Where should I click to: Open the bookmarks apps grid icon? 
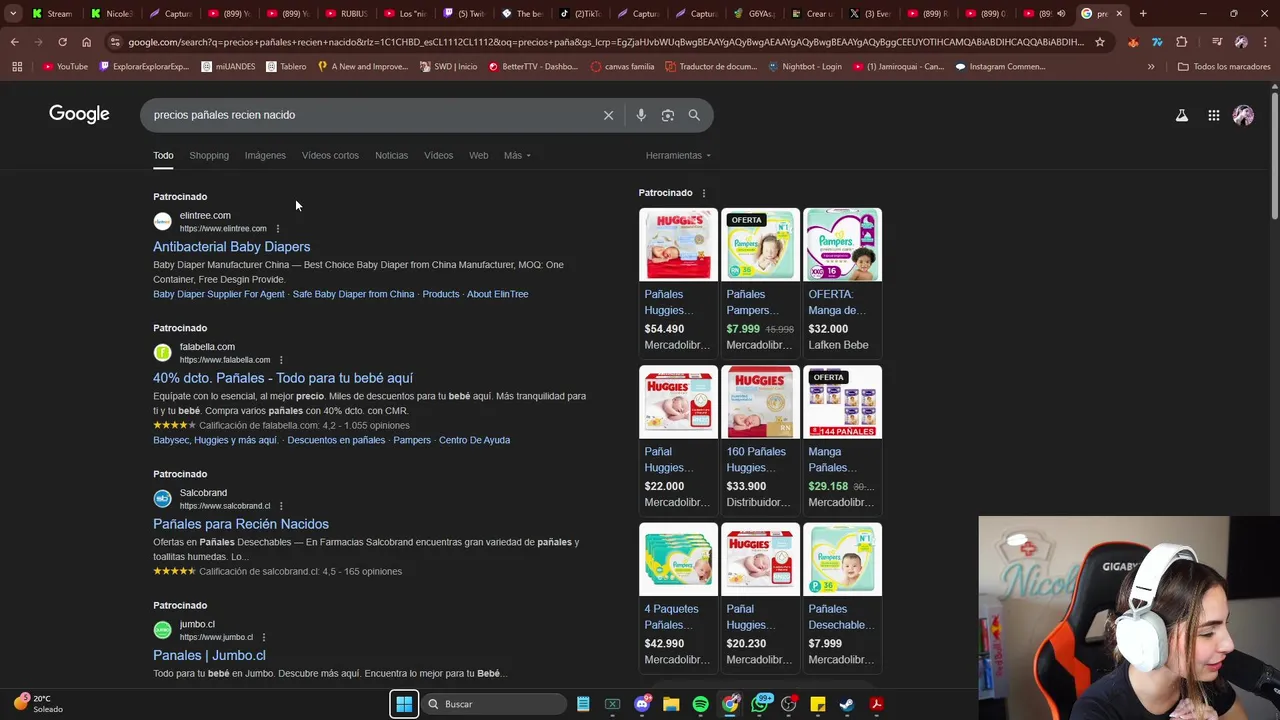pos(16,67)
